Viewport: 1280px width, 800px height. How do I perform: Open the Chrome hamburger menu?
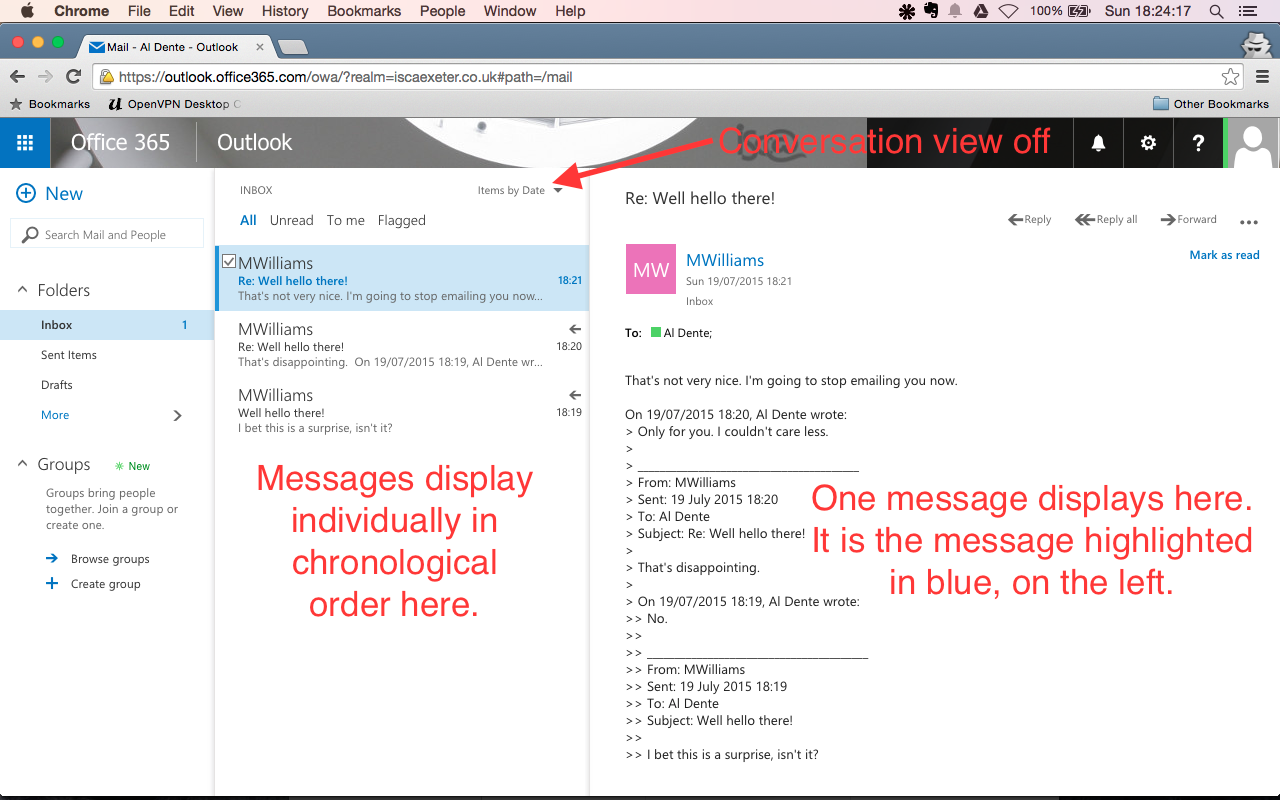click(x=1262, y=77)
